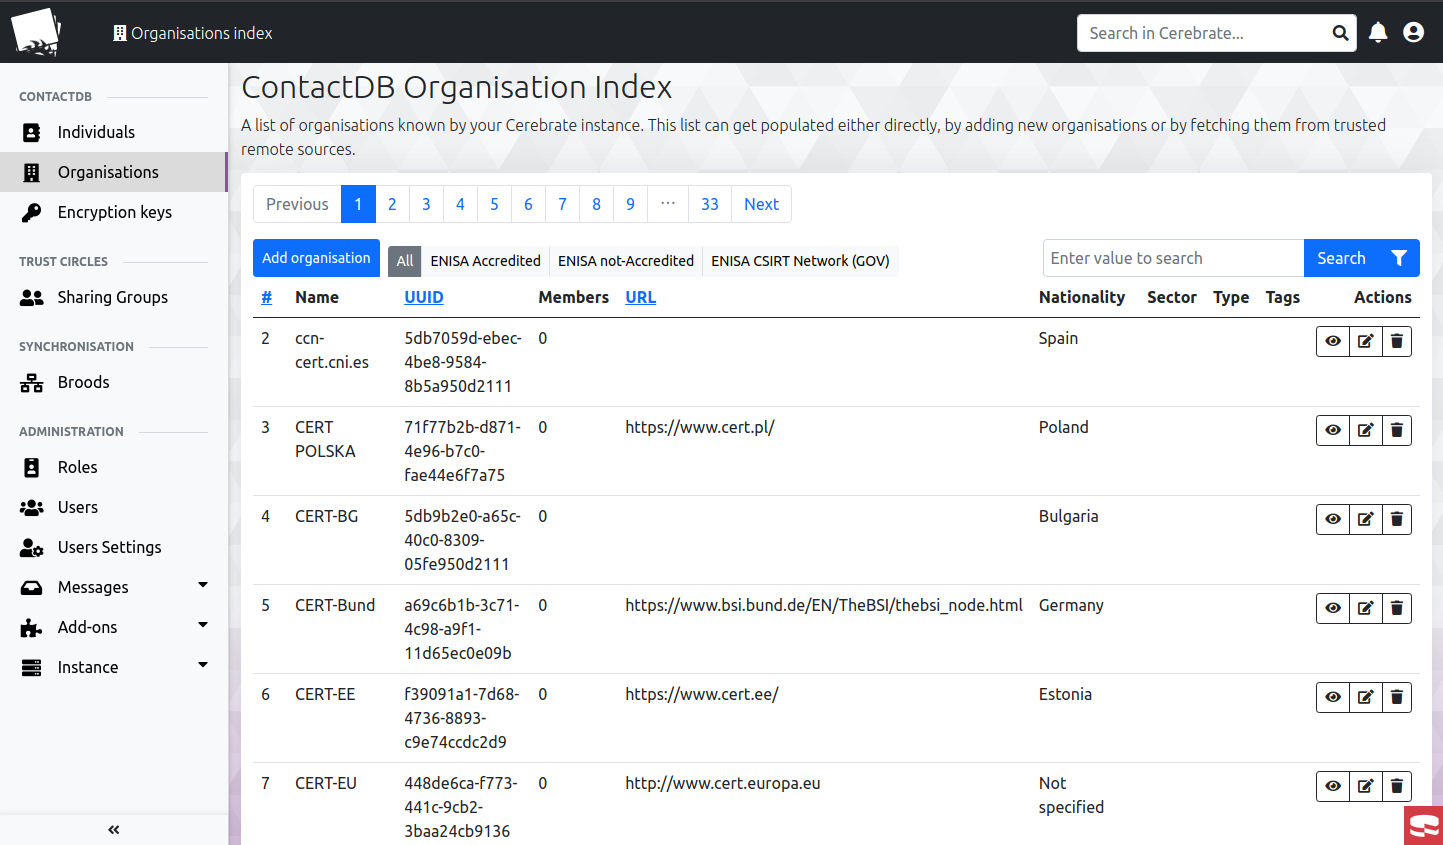Open Sharing Groups in the sidebar
Viewport: 1443px width, 845px height.
[x=114, y=297]
